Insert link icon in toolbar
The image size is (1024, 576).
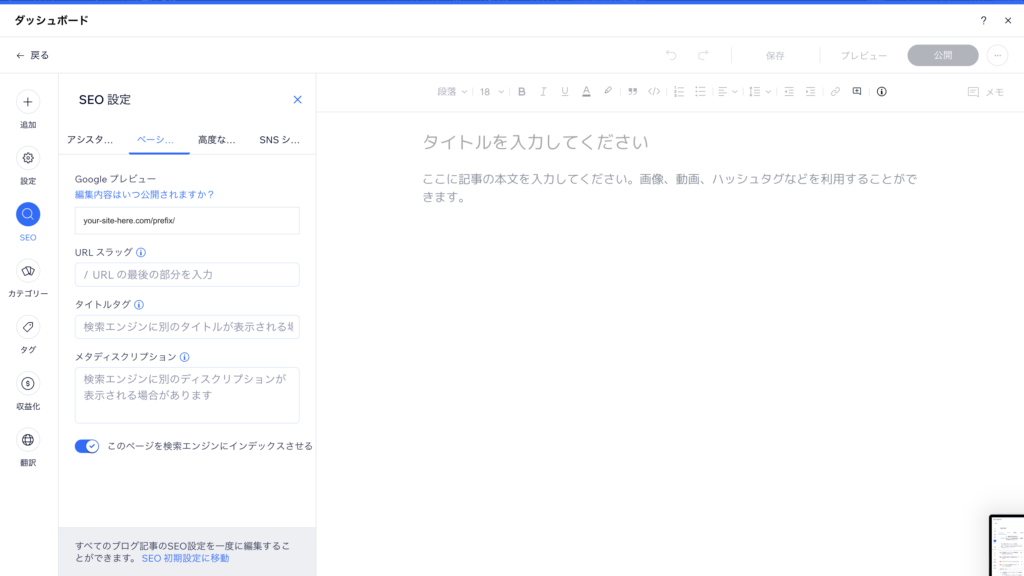pos(835,92)
